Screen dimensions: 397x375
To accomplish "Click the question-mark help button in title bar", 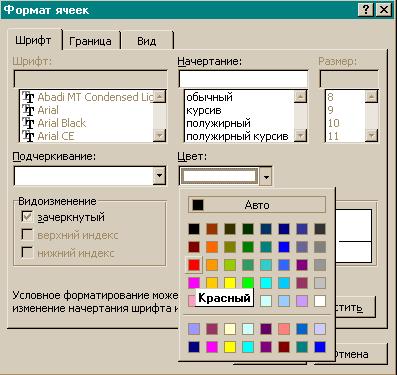I will click(365, 10).
